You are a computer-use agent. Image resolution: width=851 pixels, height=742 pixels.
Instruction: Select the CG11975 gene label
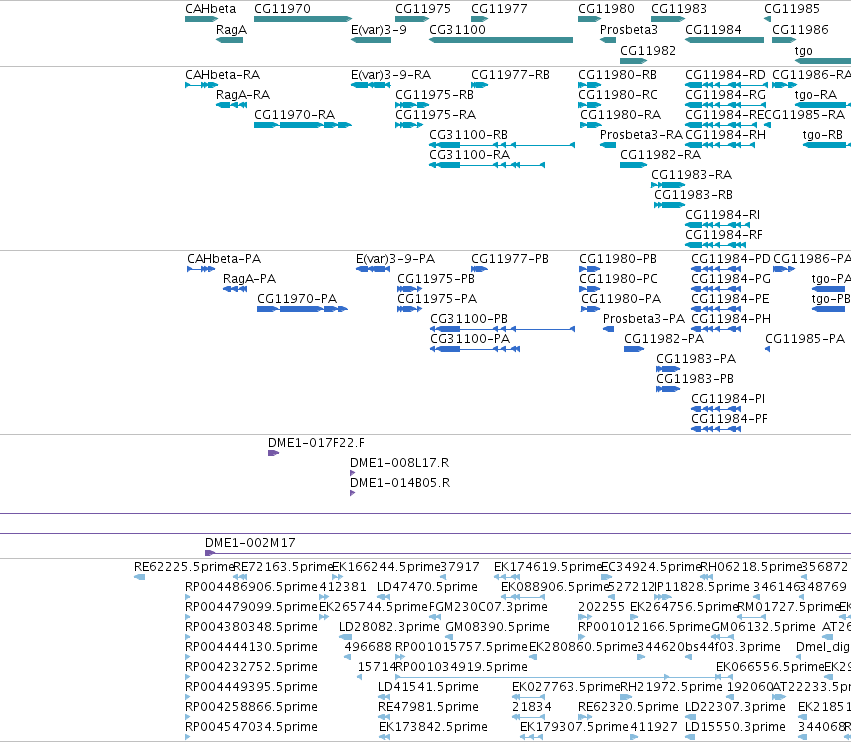coord(423,9)
